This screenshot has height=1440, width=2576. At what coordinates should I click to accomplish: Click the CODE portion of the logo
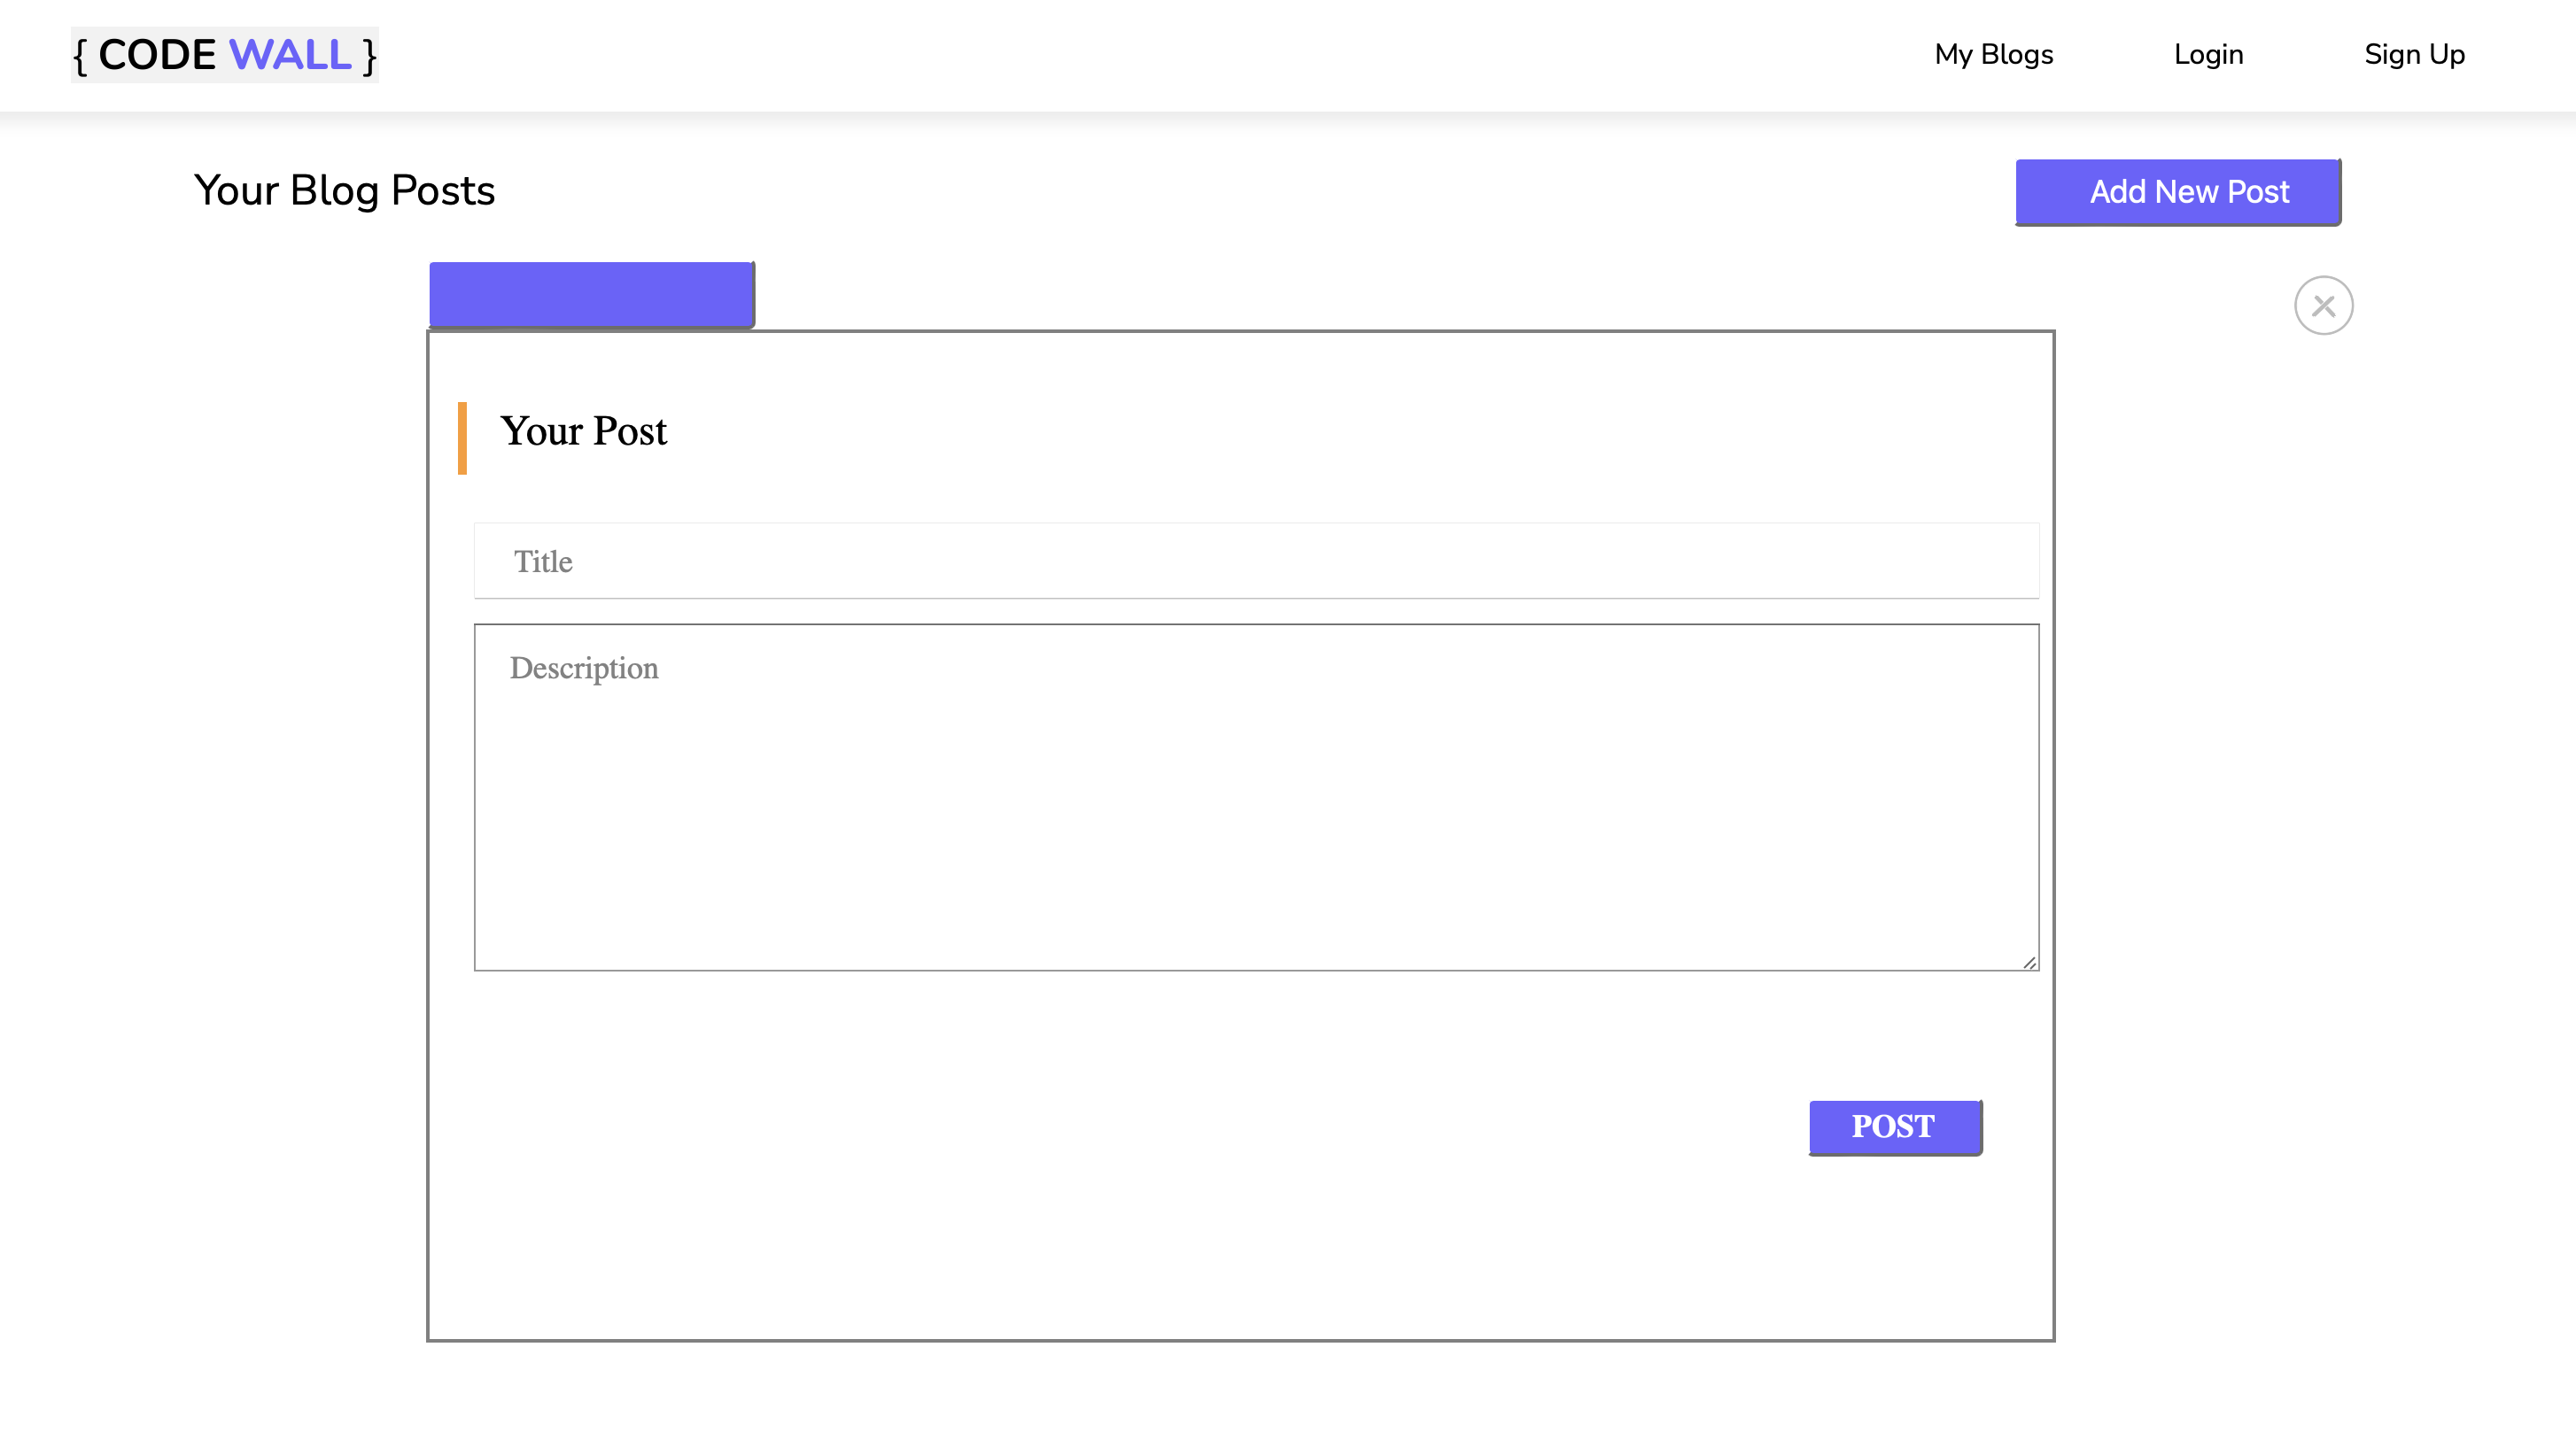pos(160,55)
